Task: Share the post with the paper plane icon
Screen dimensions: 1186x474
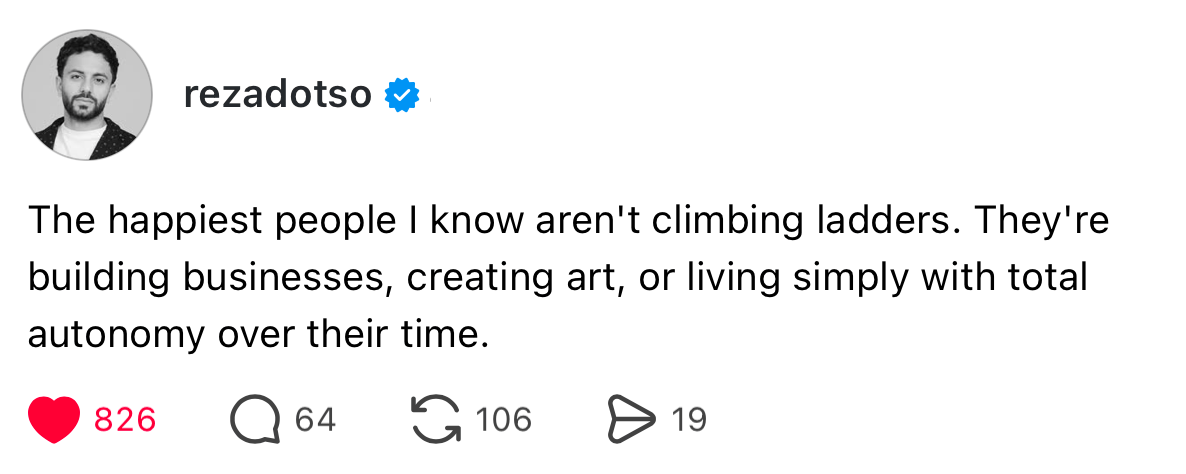Action: [630, 419]
